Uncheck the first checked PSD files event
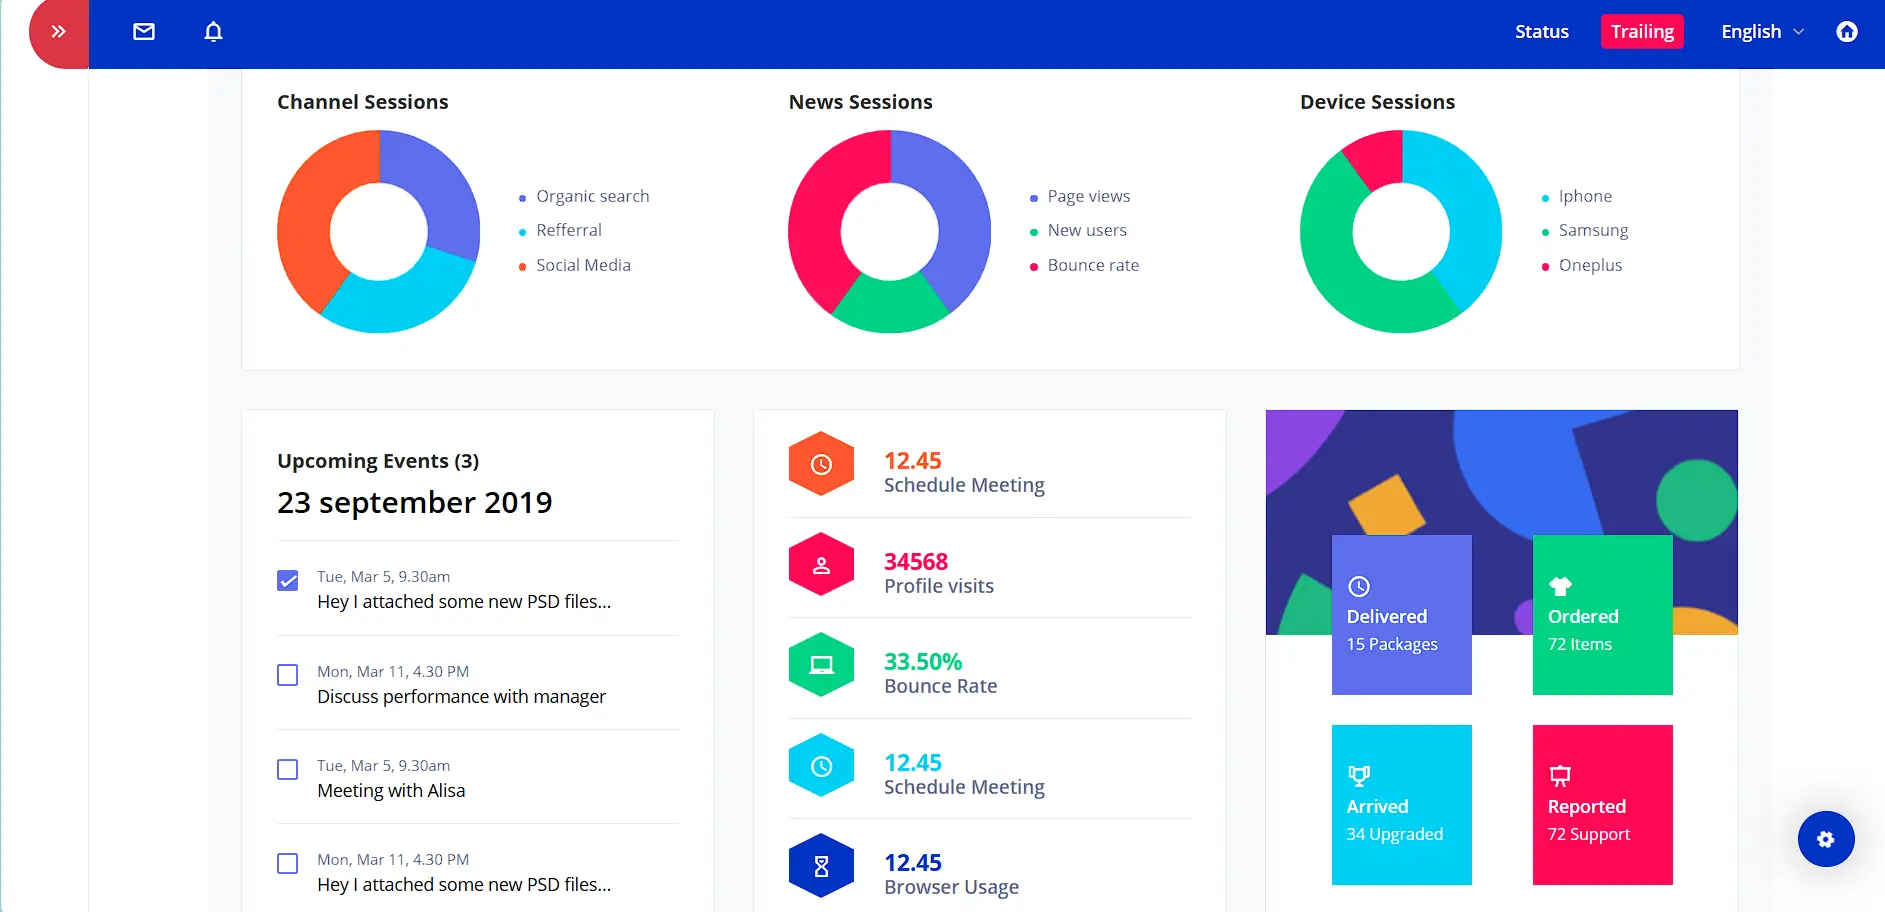Screen dimensions: 1885x912 [x=288, y=581]
